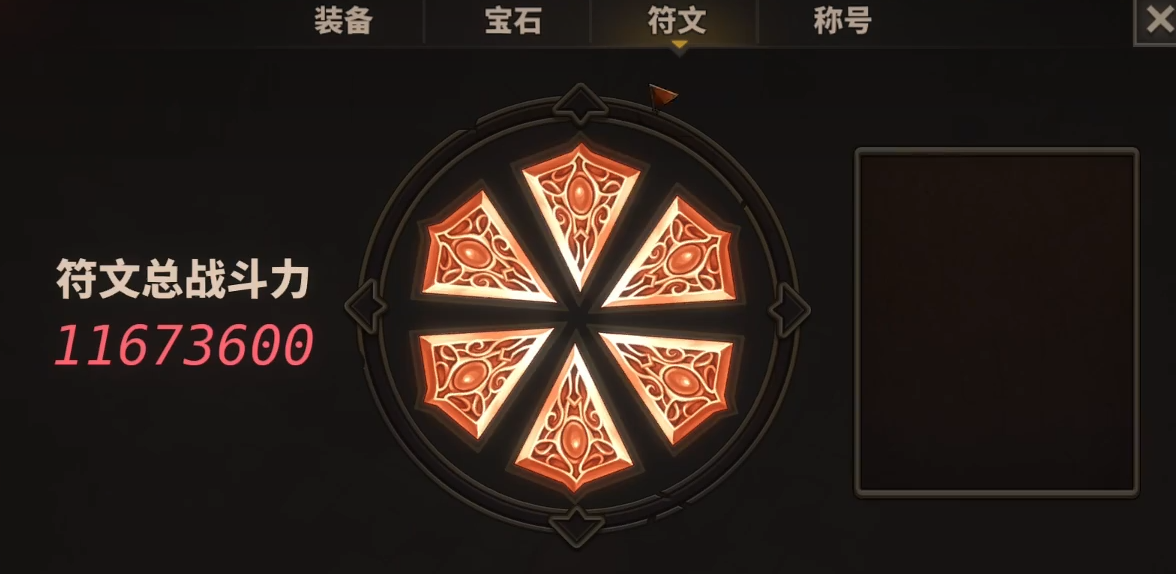Image resolution: width=1176 pixels, height=574 pixels.
Task: Select the upper-left rune slot
Action: pyautogui.click(x=482, y=251)
